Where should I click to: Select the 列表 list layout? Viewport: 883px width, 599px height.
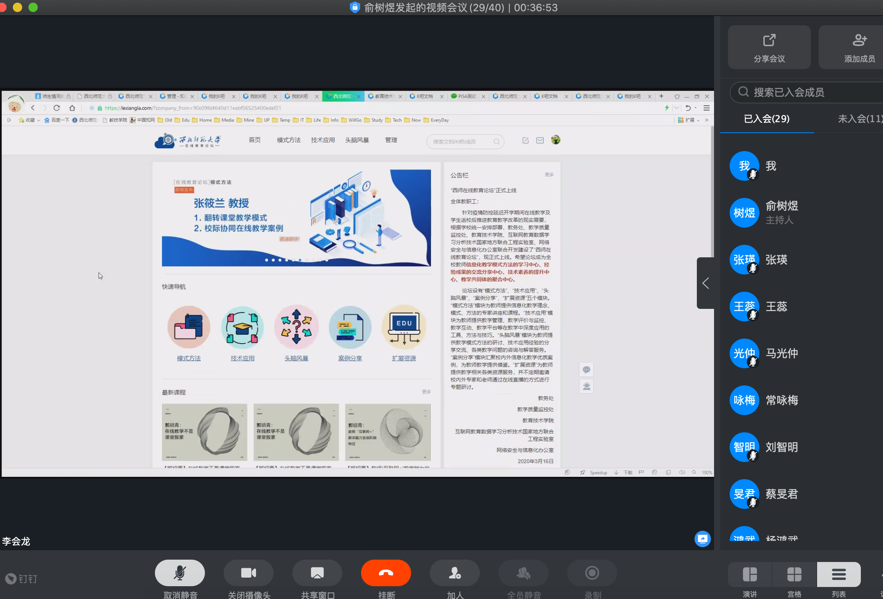[839, 574]
